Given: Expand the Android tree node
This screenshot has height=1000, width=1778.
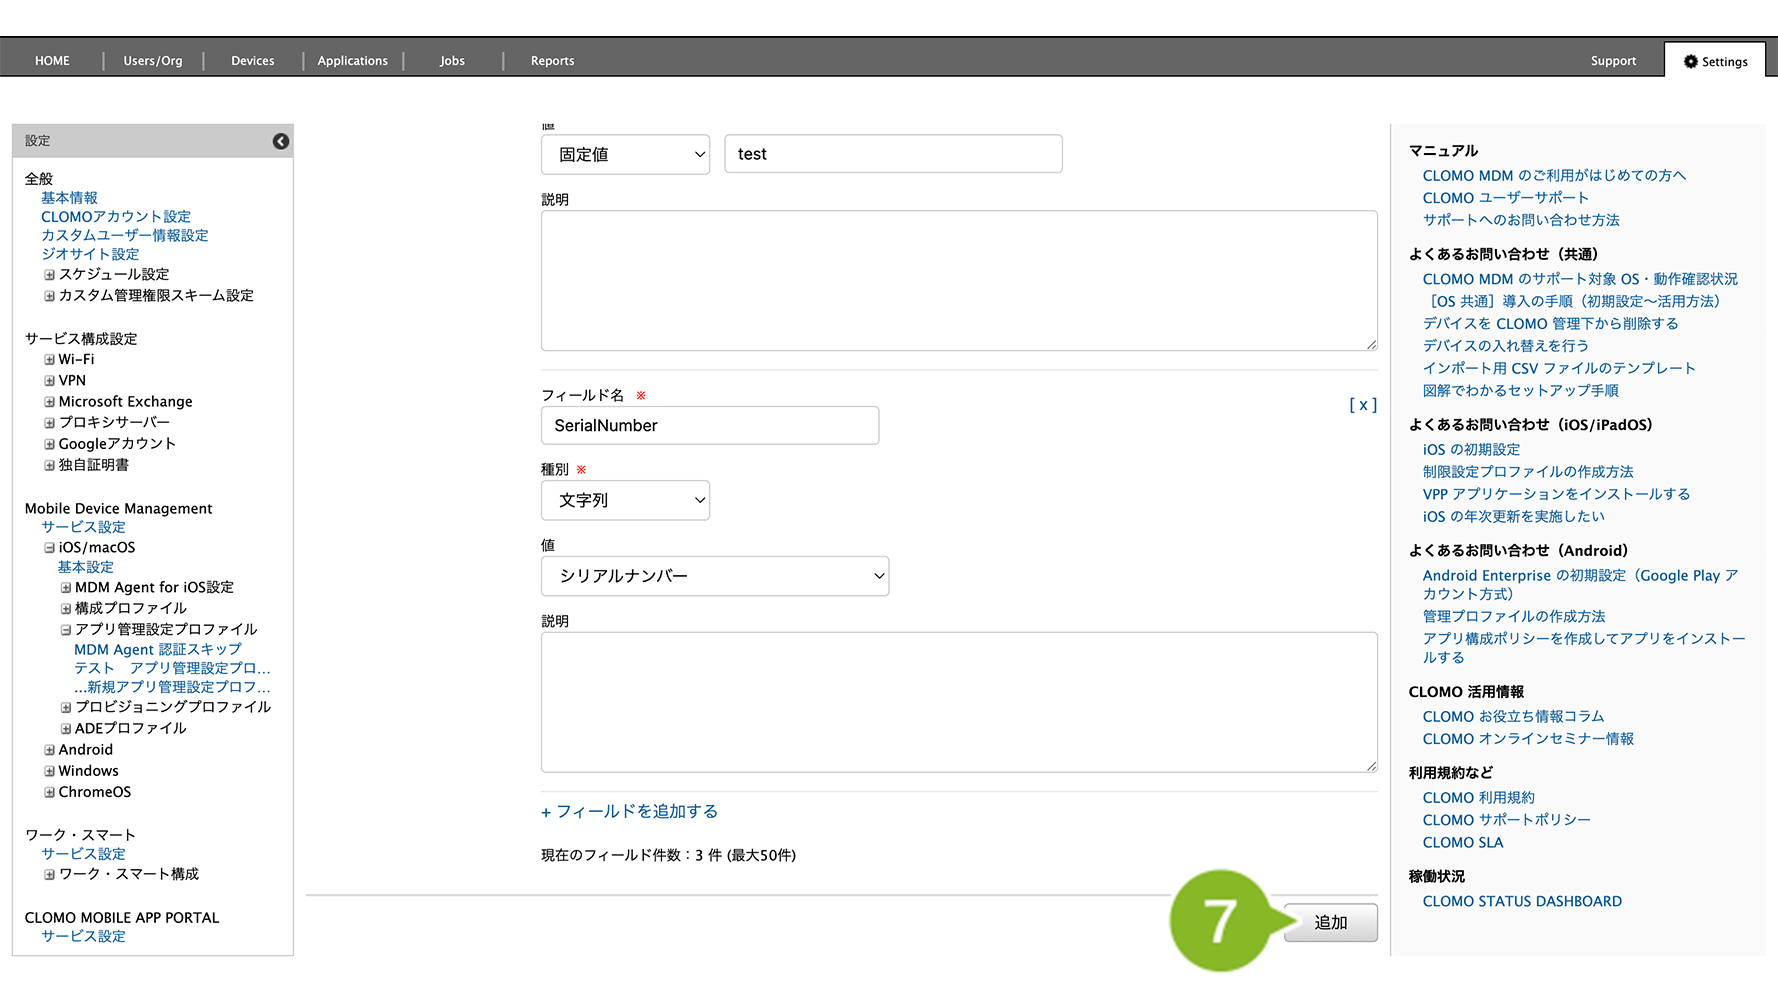Looking at the screenshot, I should tap(49, 750).
